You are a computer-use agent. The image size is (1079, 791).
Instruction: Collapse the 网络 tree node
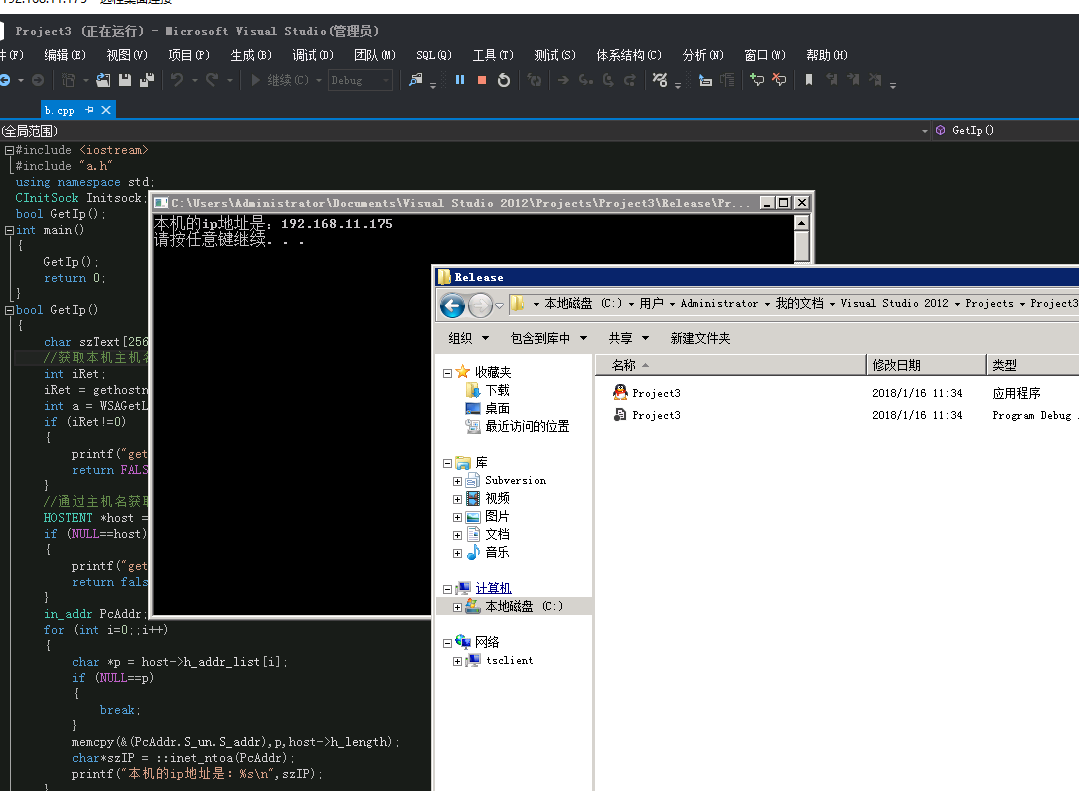[447, 643]
